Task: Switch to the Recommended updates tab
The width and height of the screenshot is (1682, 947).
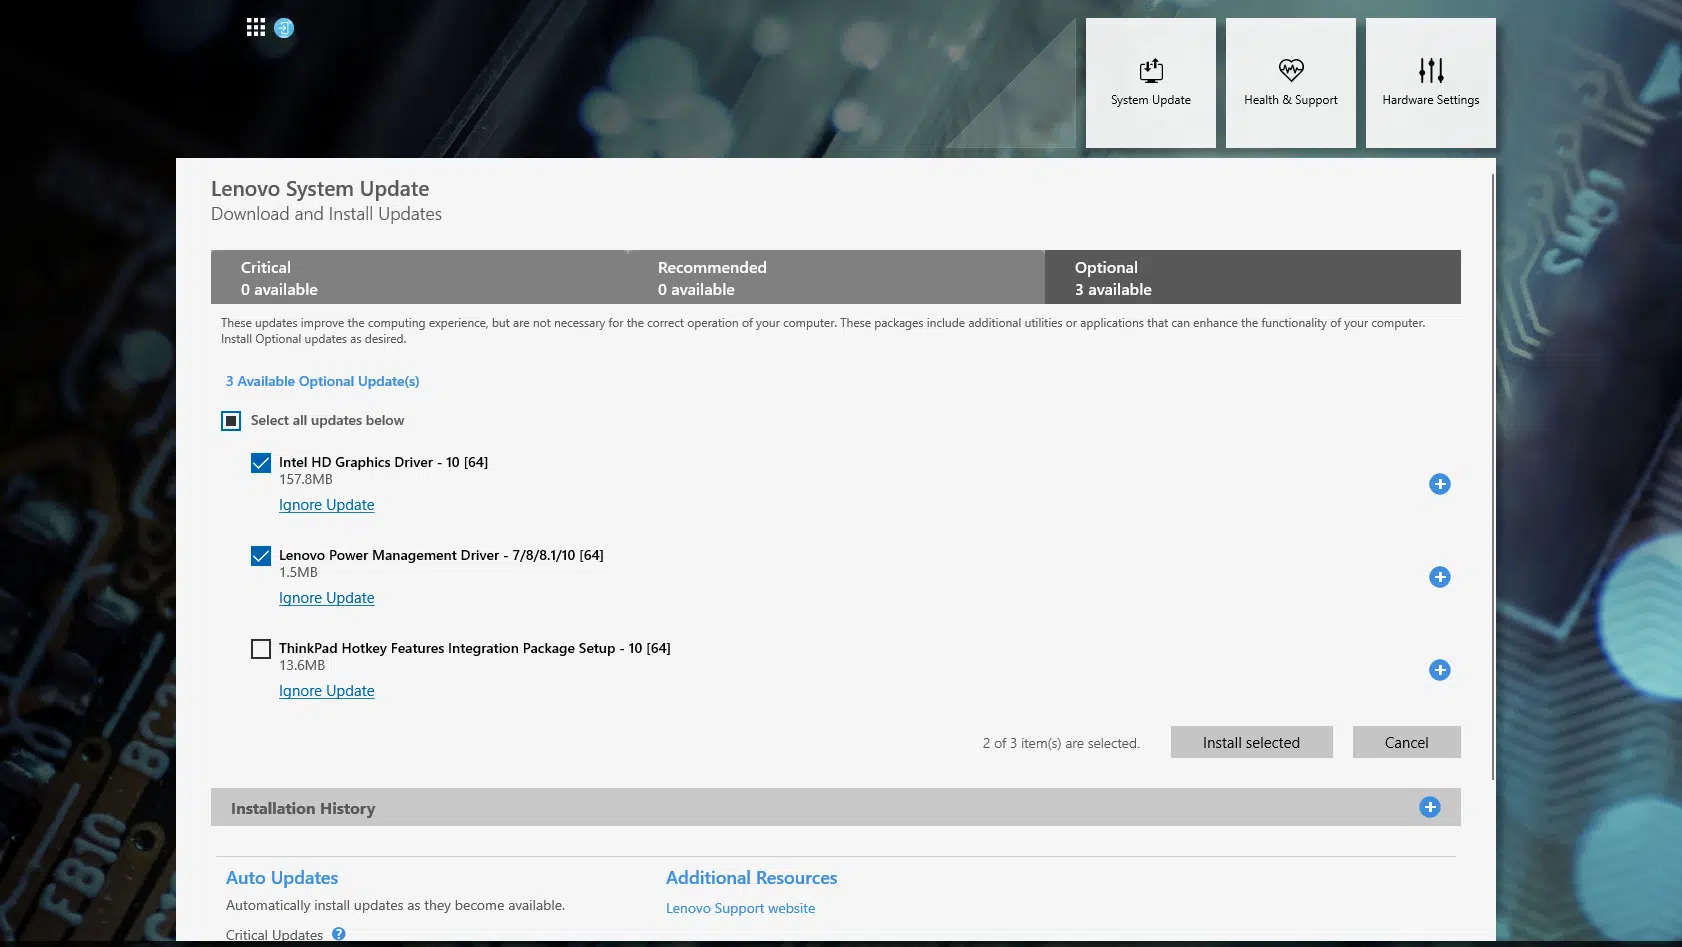Action: (836, 277)
